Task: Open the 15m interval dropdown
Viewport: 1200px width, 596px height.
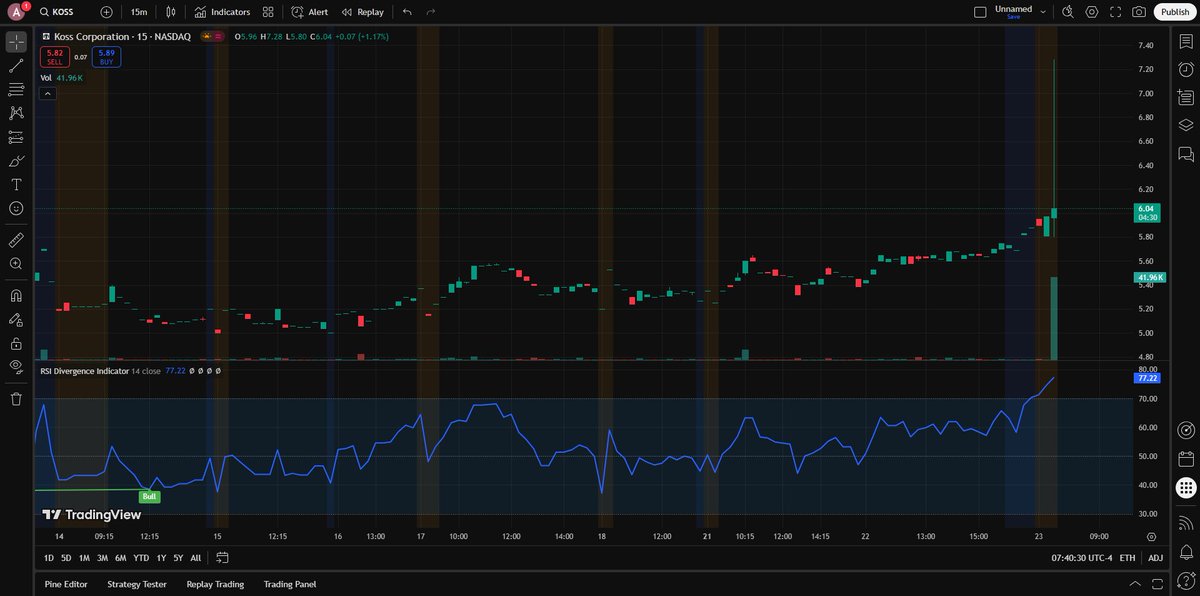Action: click(139, 12)
